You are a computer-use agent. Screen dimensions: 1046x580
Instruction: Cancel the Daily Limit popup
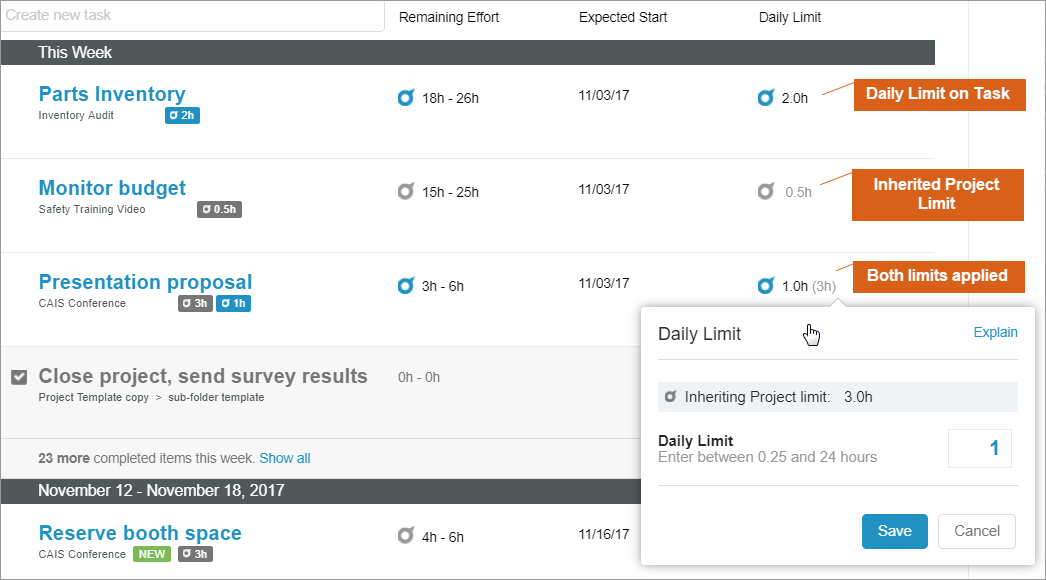[x=976, y=531]
